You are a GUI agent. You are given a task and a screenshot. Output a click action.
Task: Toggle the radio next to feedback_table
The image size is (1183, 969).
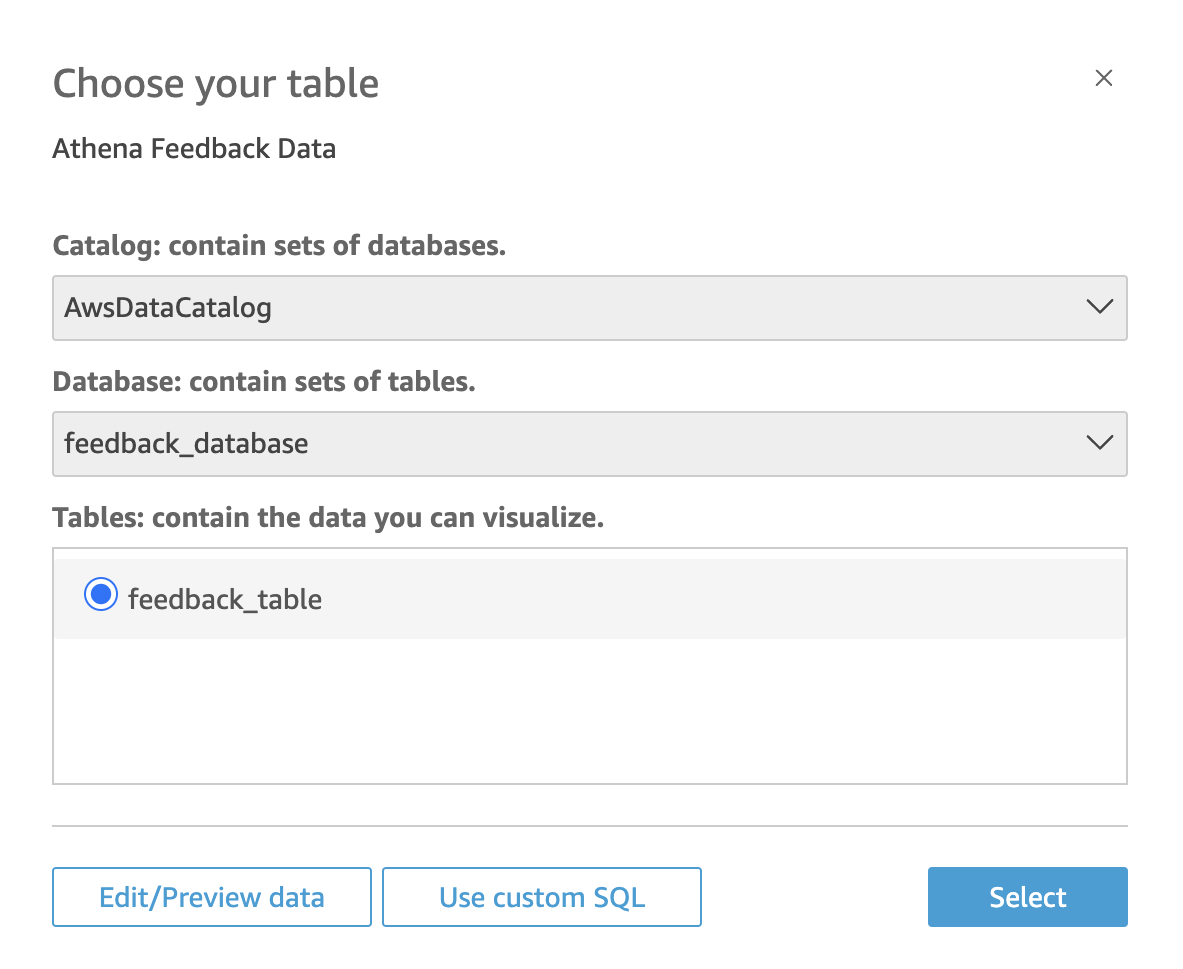pyautogui.click(x=100, y=594)
